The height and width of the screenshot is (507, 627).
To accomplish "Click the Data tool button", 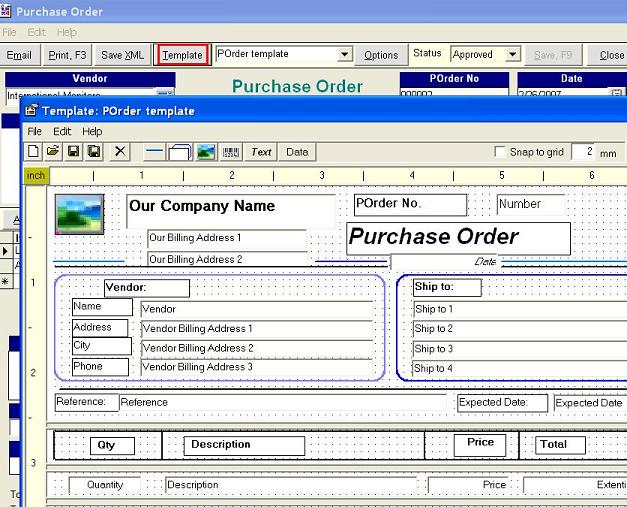I will tap(297, 152).
